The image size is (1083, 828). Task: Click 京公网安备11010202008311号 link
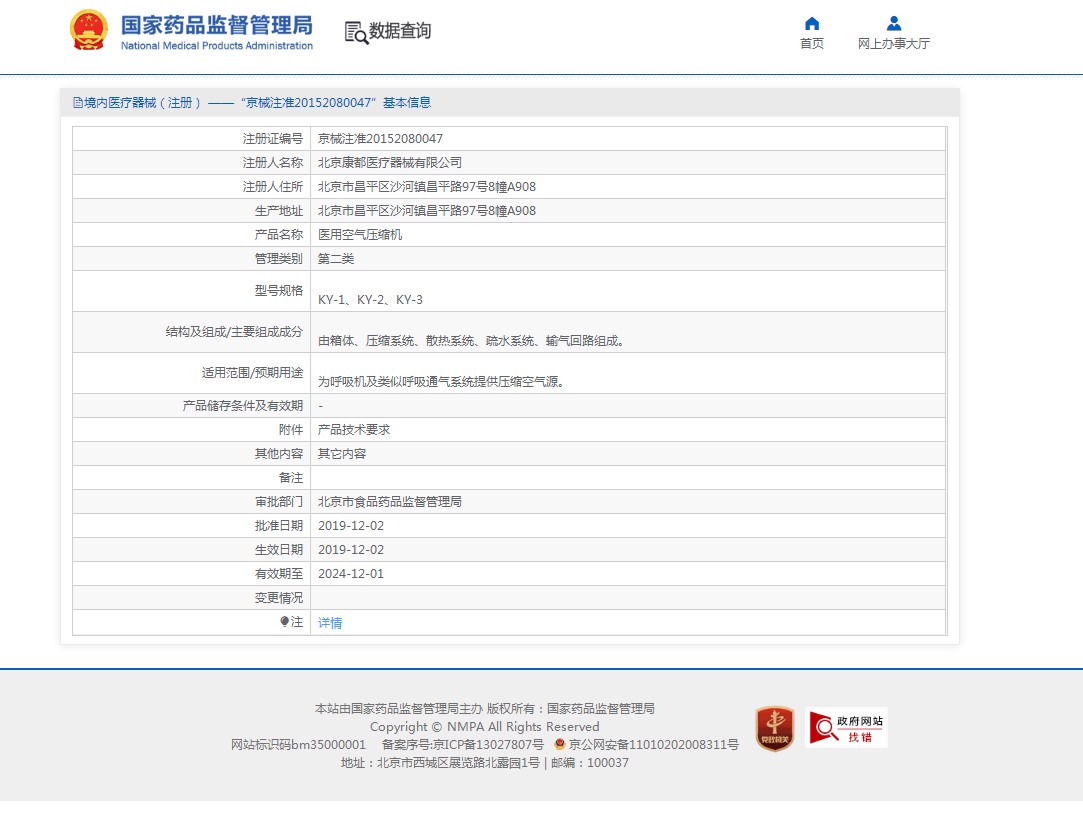[x=653, y=744]
